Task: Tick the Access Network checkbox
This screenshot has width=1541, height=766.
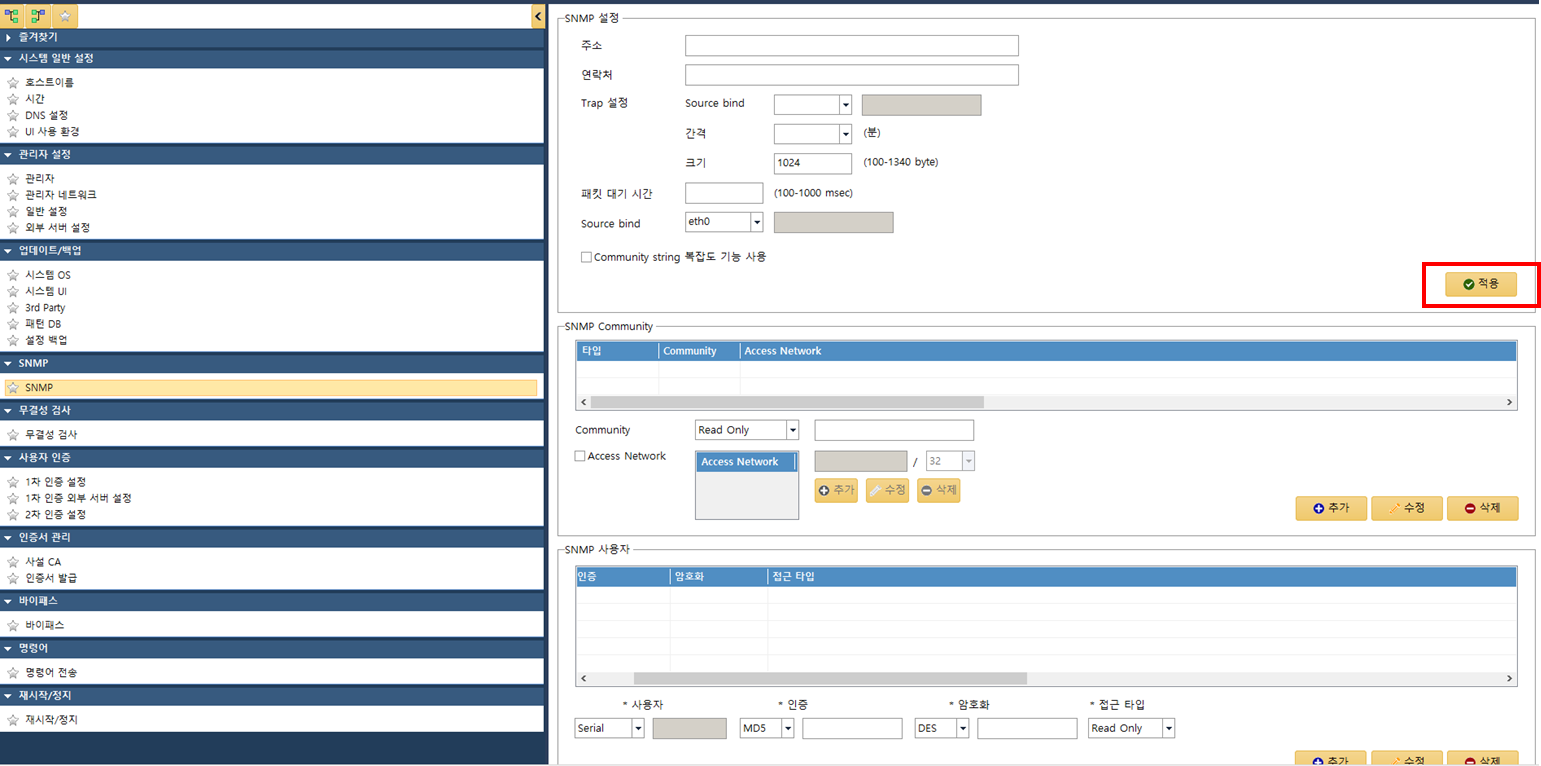Action: click(x=580, y=456)
